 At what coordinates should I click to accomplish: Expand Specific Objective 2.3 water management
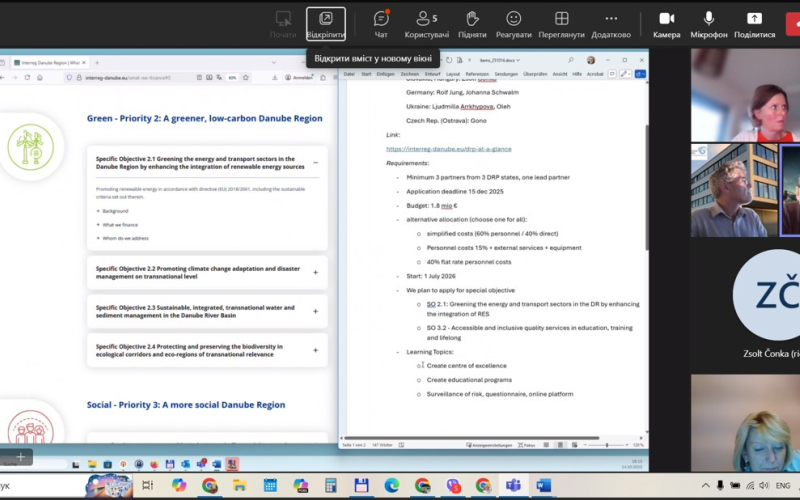pos(316,311)
